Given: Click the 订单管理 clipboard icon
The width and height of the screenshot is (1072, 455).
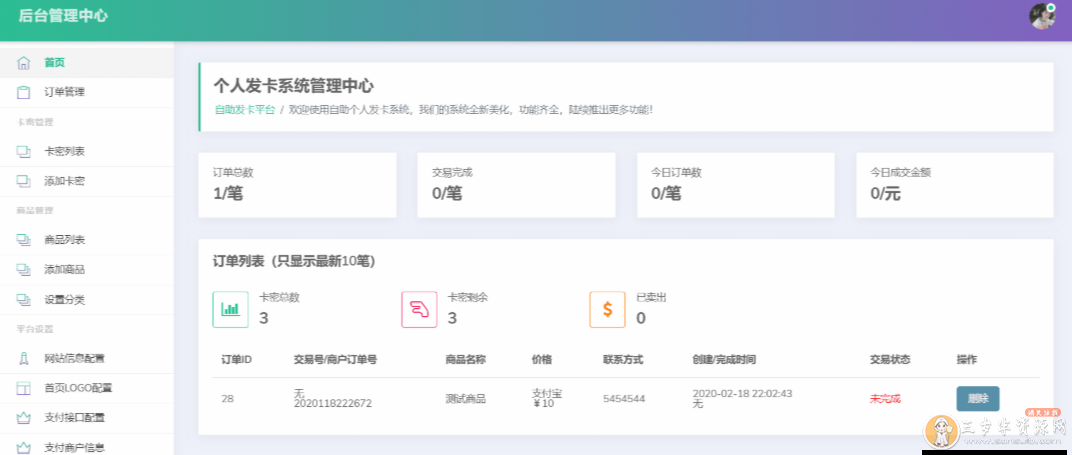Looking at the screenshot, I should coord(23,92).
